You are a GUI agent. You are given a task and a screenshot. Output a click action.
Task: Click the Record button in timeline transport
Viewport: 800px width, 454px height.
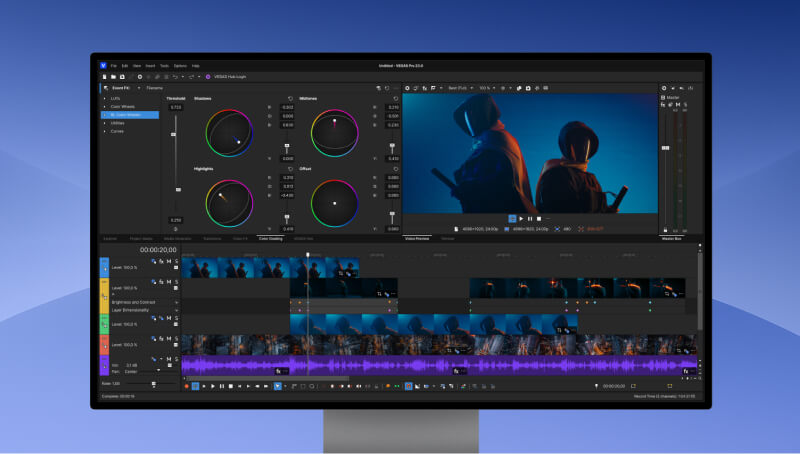[x=187, y=387]
